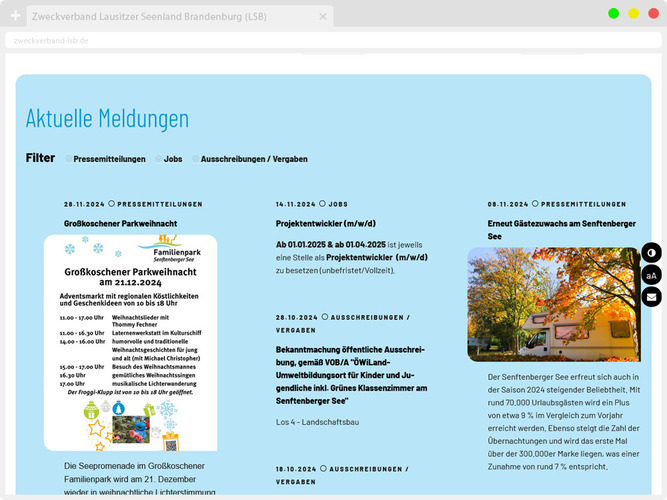The width and height of the screenshot is (667, 500).
Task: Select the Jobs filter option
Action: [158, 159]
